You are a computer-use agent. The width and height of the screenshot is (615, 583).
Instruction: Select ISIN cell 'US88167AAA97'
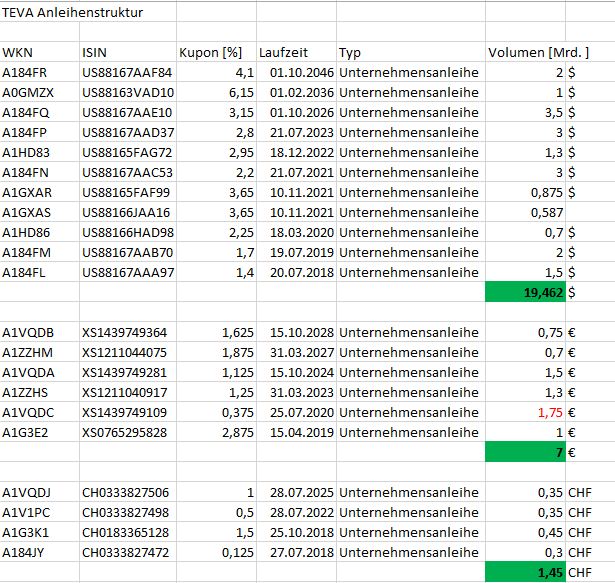click(128, 272)
